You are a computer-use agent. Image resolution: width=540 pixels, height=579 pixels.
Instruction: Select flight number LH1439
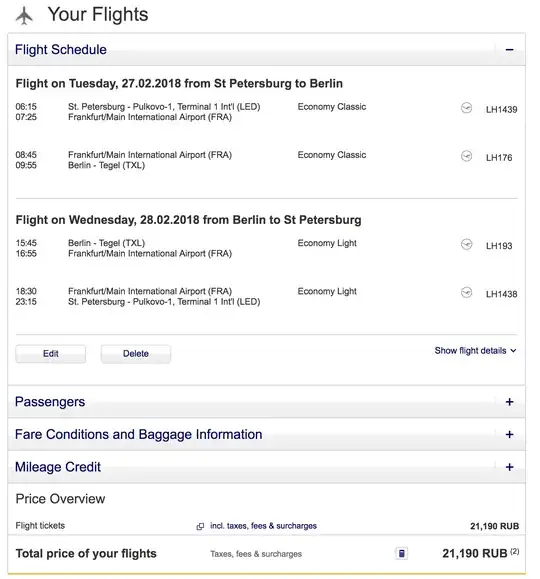point(501,109)
